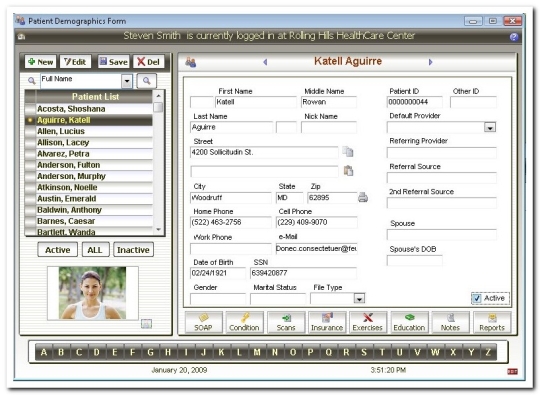Click the patient photo thumbnail
540x395 pixels.
pyautogui.click(x=92, y=293)
